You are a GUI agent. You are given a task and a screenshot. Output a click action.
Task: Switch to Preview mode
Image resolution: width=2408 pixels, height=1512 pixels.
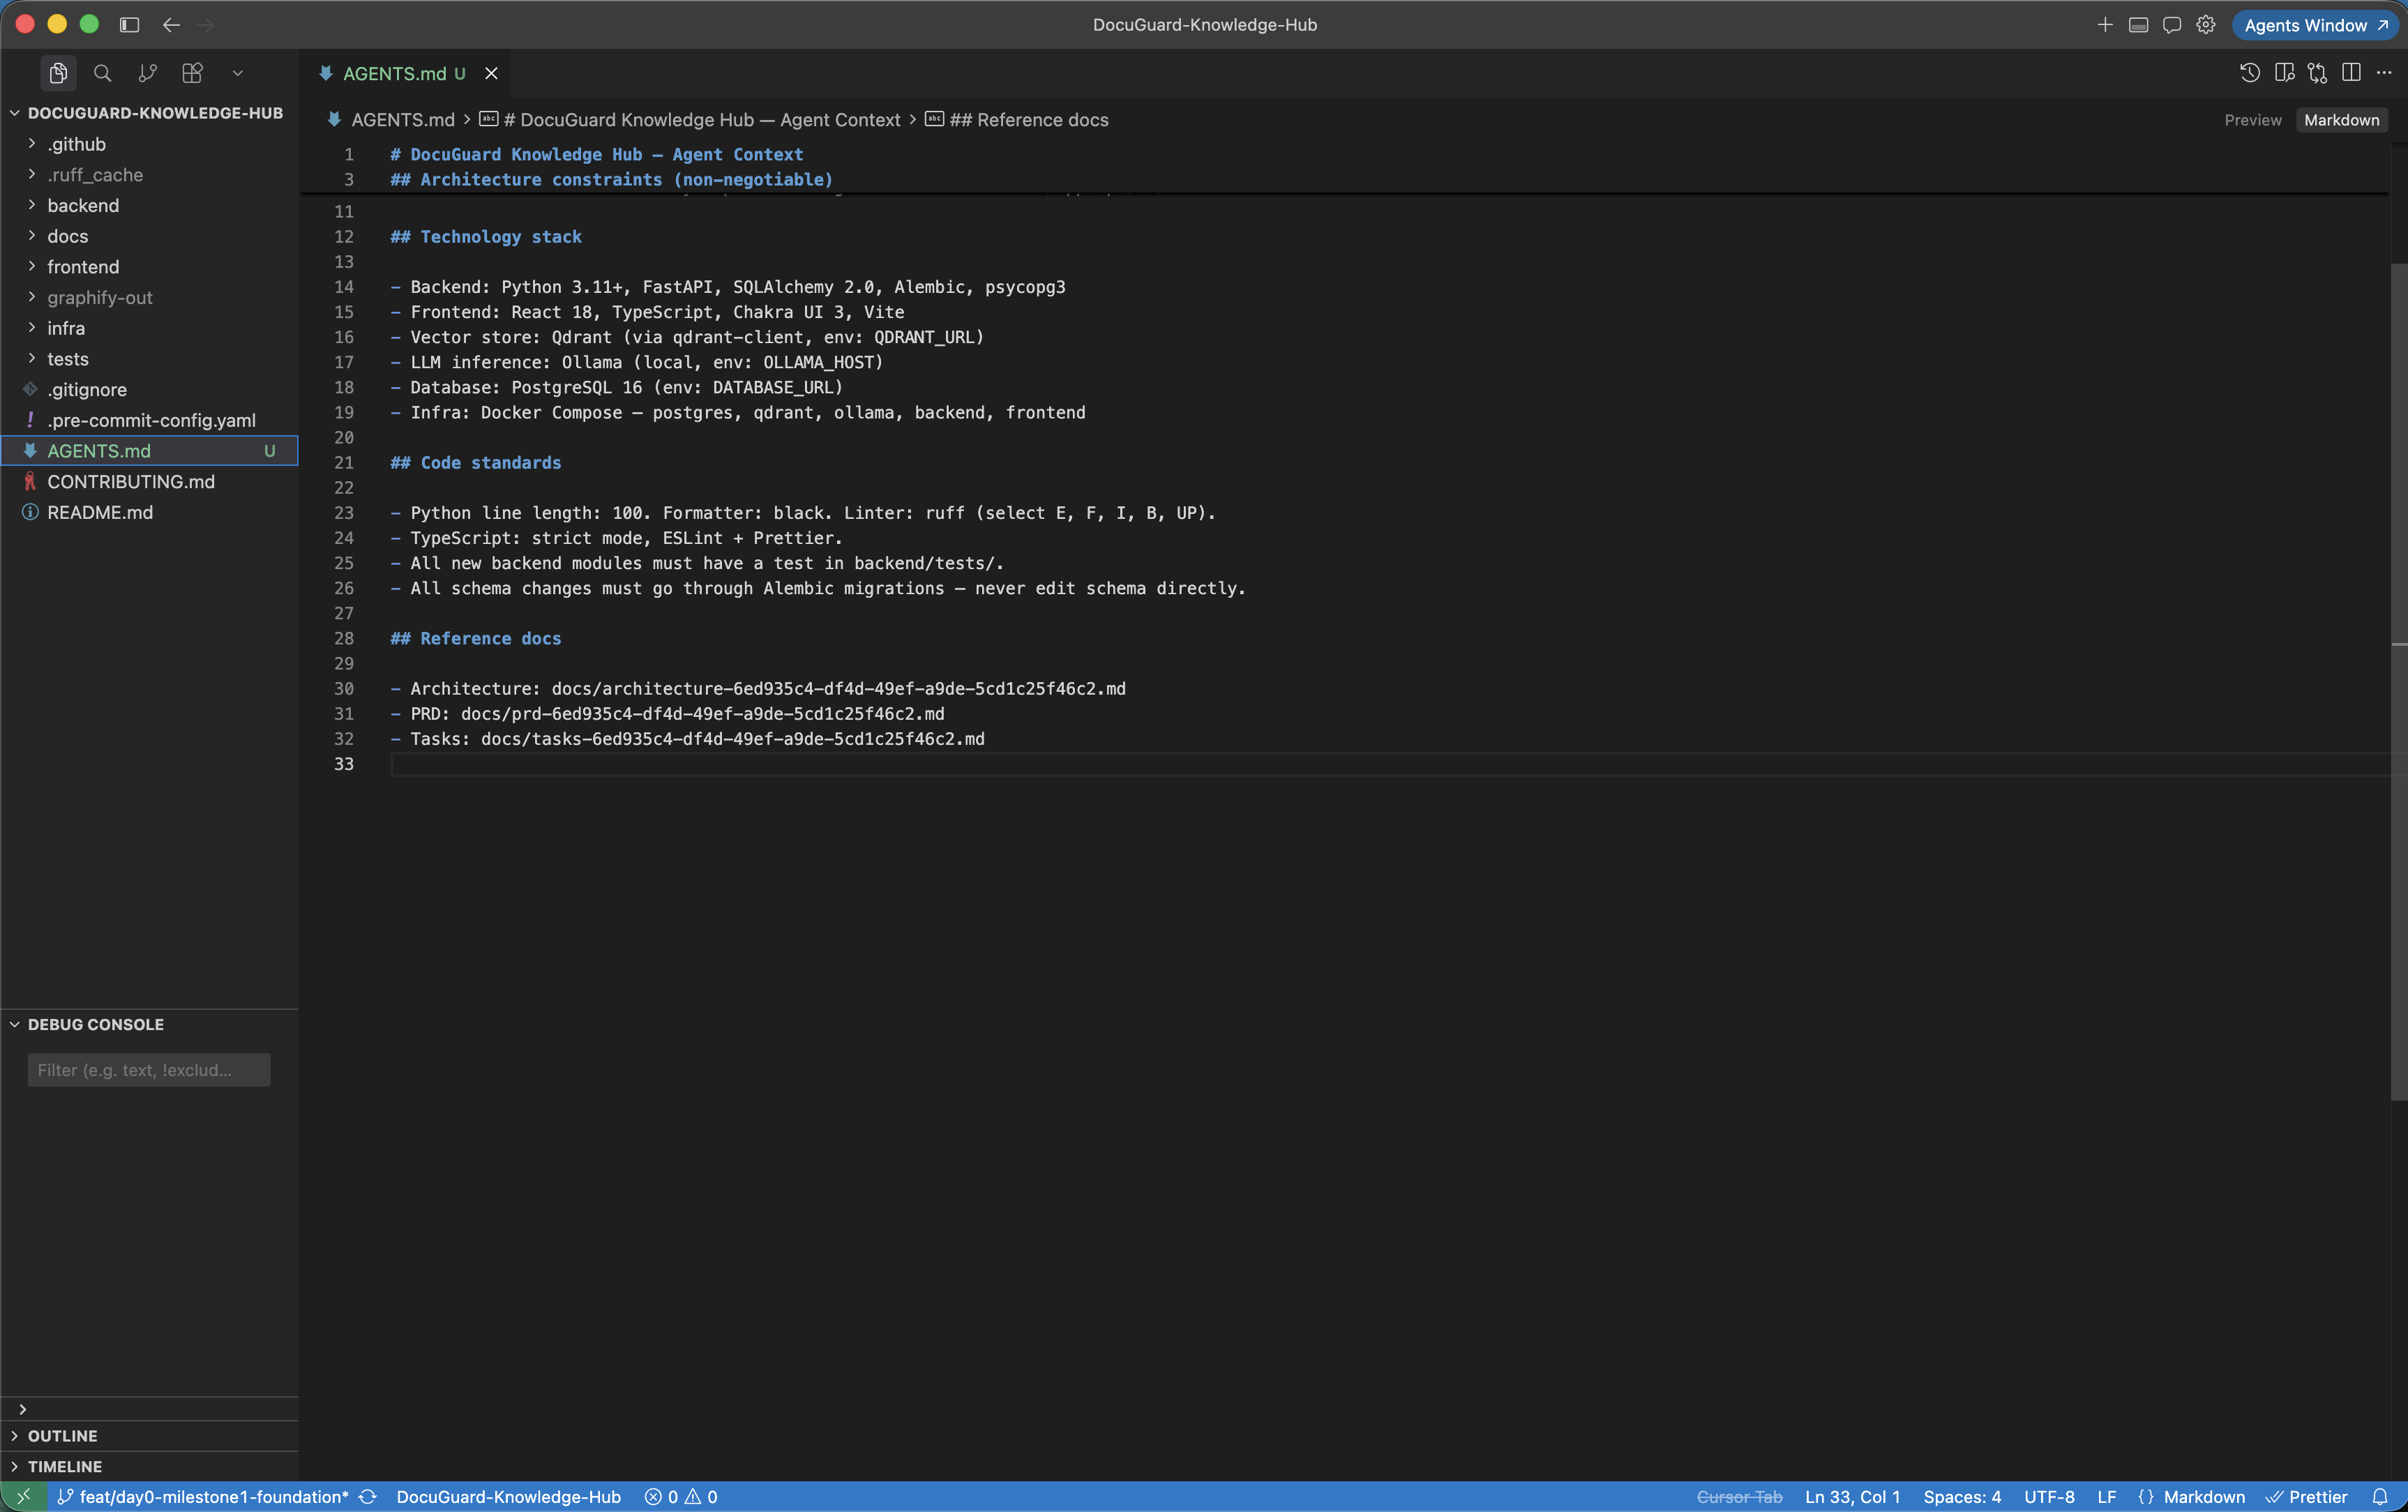click(2252, 120)
